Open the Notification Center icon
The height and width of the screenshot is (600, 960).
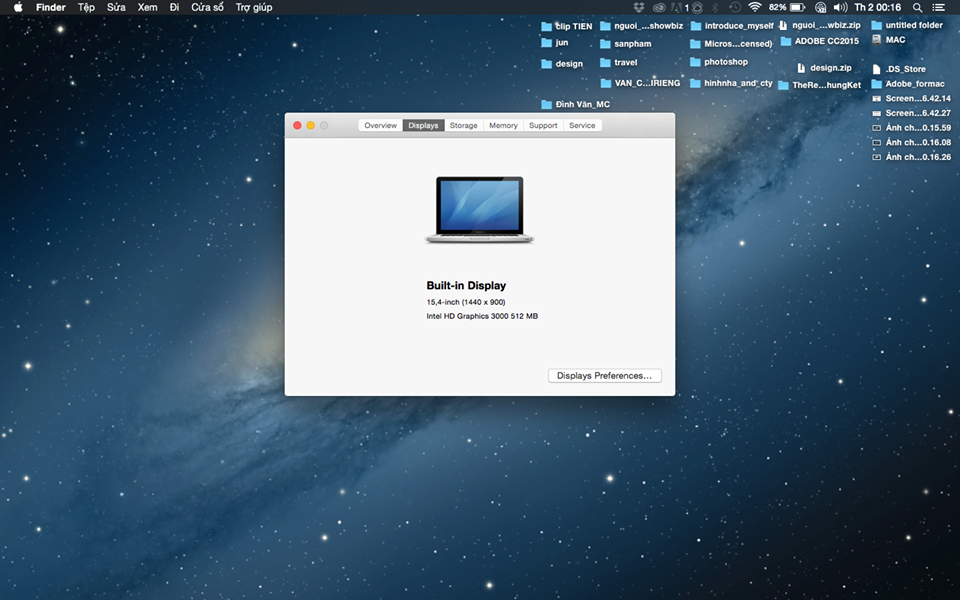938,7
